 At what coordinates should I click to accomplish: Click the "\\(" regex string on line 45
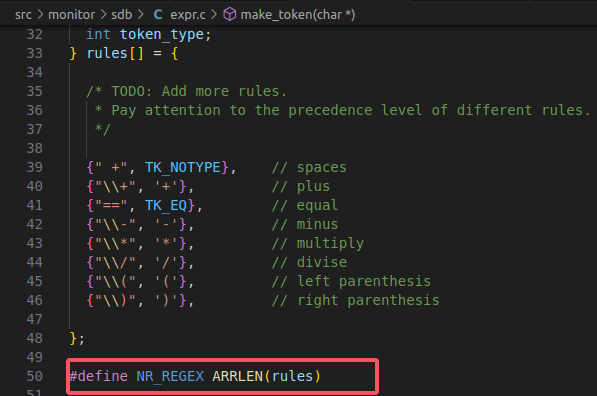click(x=115, y=282)
